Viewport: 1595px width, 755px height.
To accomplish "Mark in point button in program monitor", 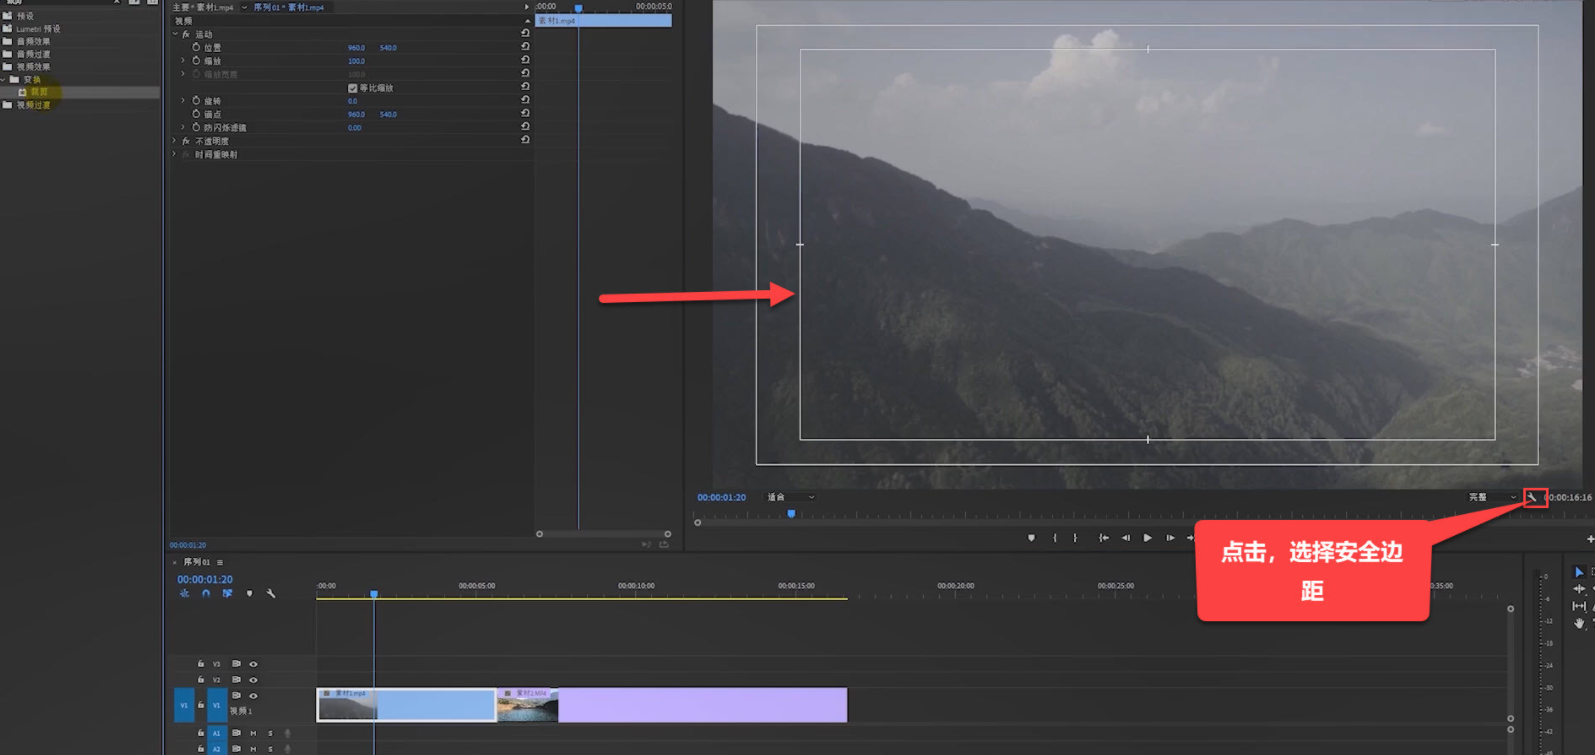I will click(1054, 538).
